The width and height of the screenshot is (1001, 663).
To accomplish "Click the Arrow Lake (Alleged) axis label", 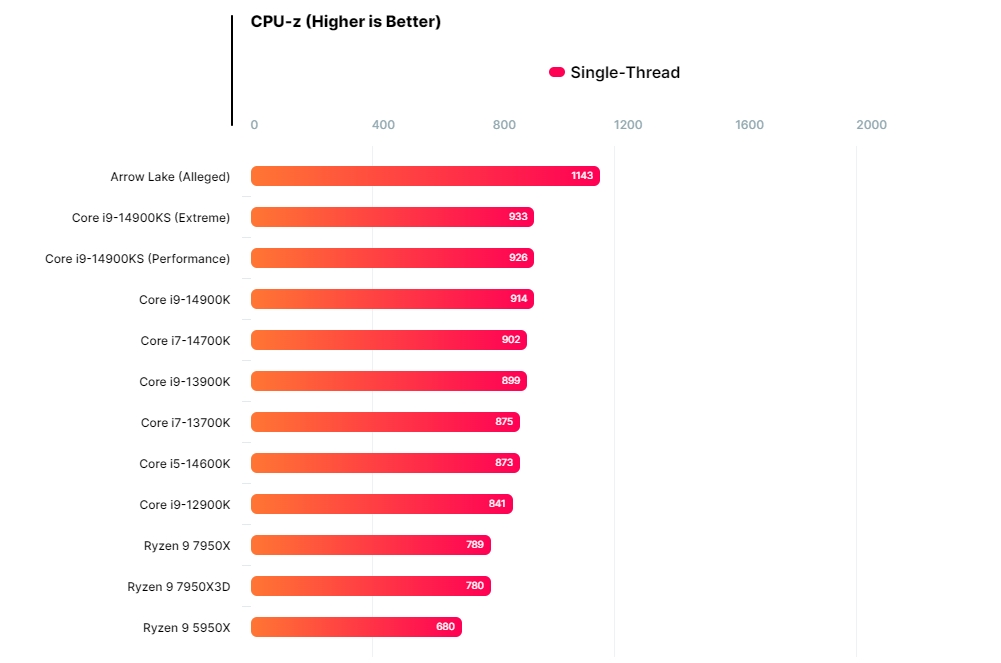I will (170, 177).
